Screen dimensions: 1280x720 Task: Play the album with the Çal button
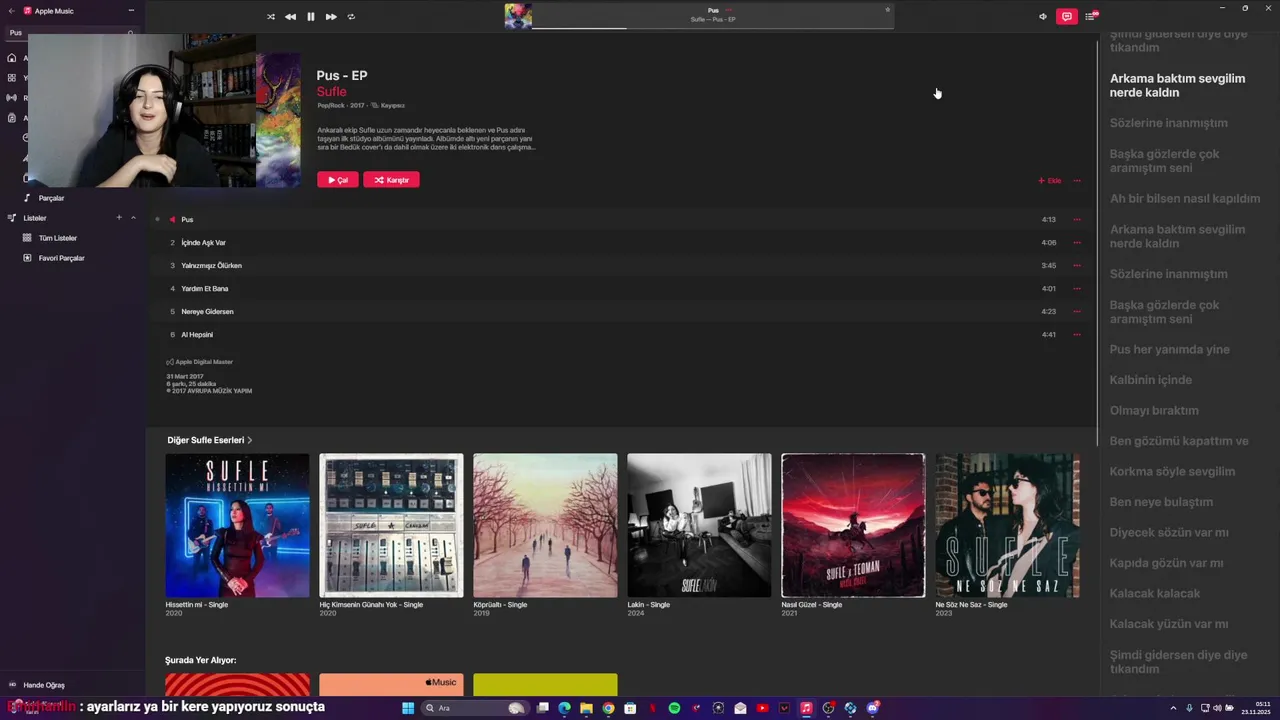click(x=338, y=180)
